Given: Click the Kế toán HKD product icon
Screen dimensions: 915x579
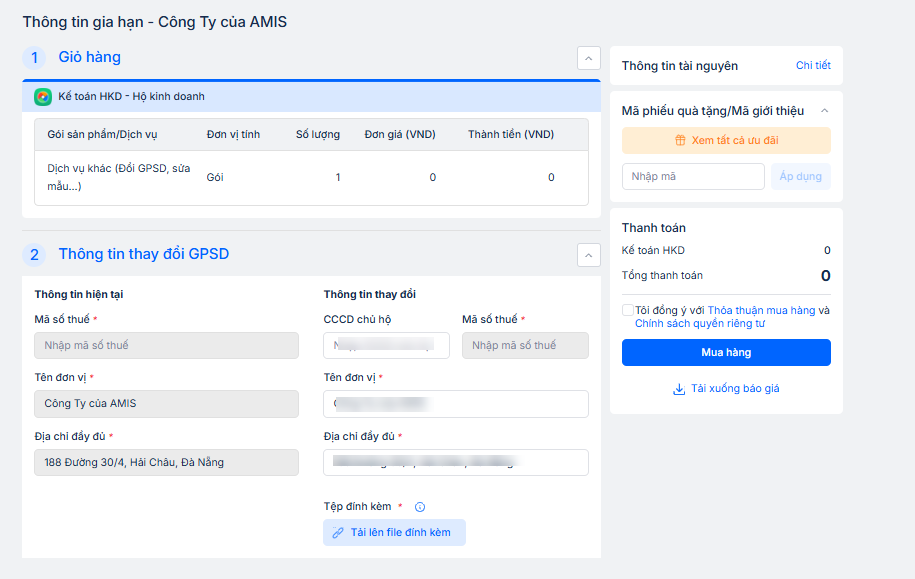Looking at the screenshot, I should tap(43, 97).
